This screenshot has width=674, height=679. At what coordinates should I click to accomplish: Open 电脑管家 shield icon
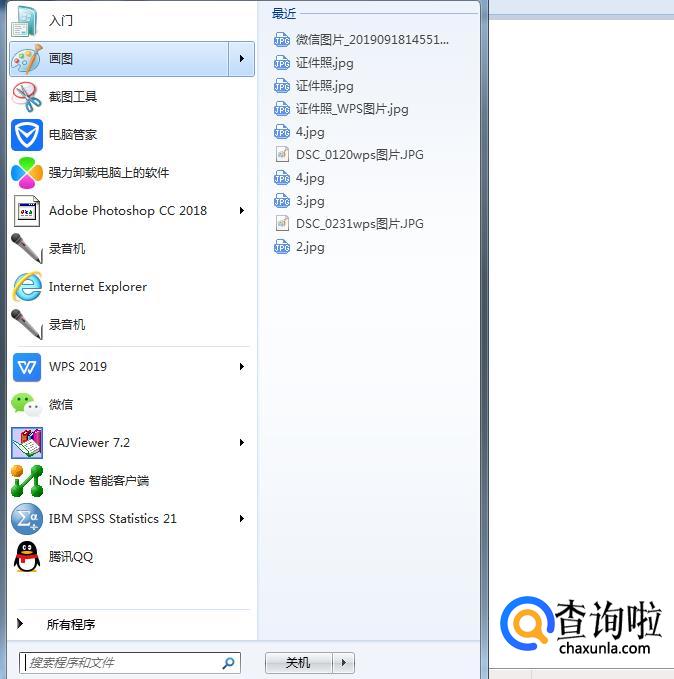(27, 135)
